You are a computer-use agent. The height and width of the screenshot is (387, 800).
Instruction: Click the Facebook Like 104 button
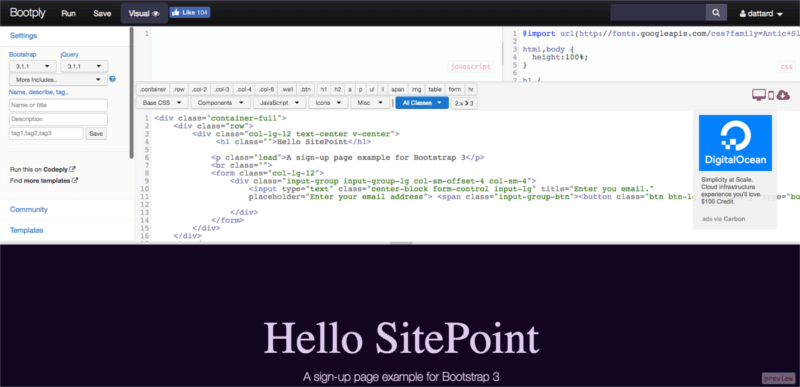click(x=190, y=13)
